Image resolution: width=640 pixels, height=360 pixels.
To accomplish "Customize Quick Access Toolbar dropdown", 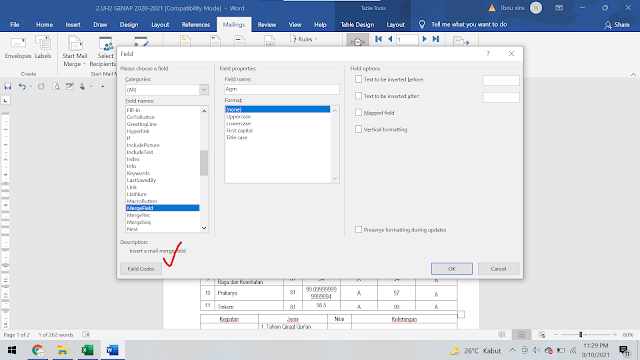I will [x=103, y=87].
